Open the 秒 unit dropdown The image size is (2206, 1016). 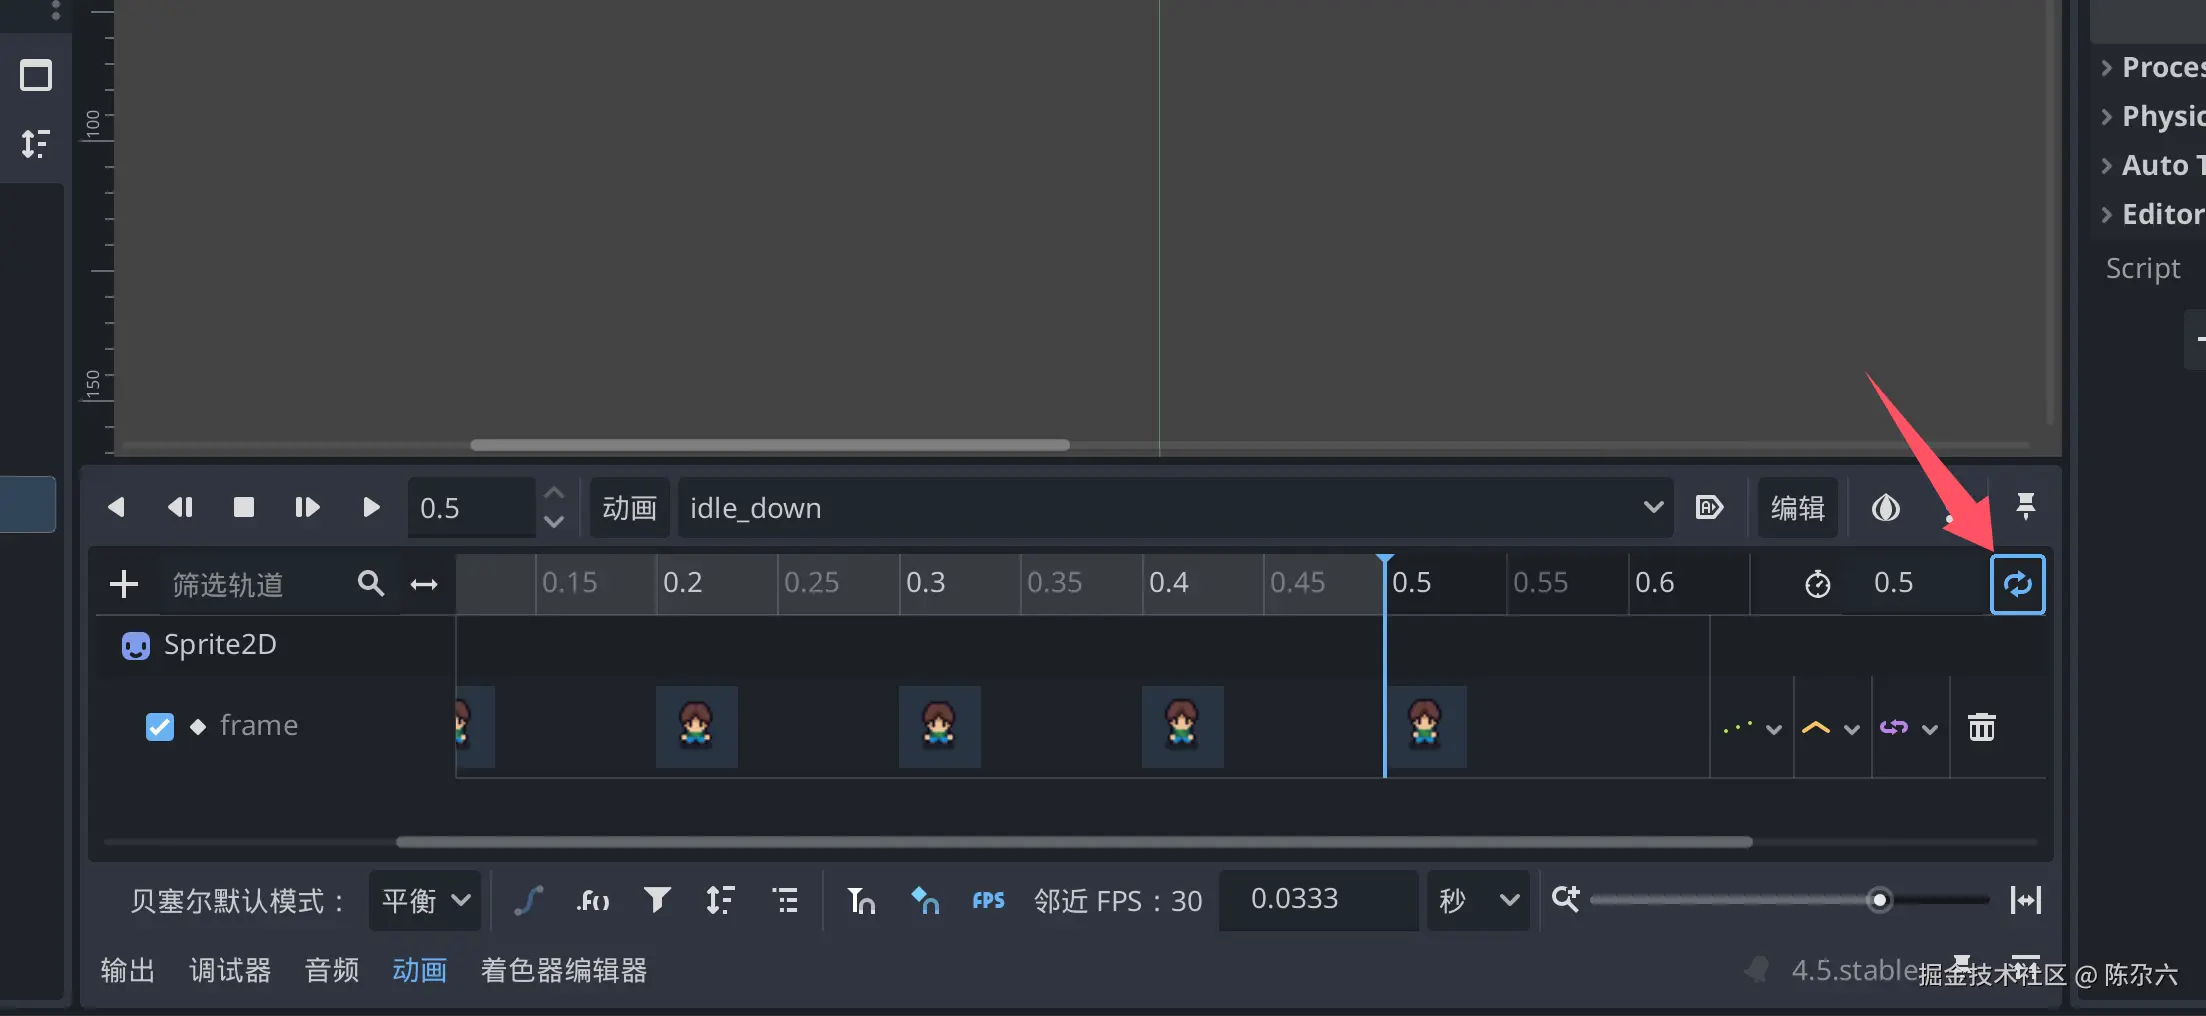pos(1478,901)
